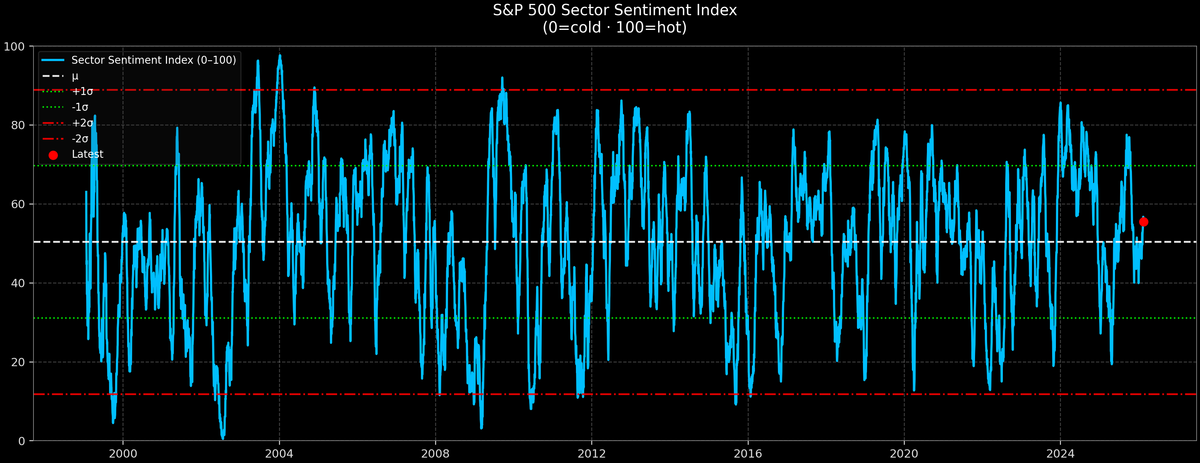This screenshot has height=463, width=1200.
Task: Click the subtitle '(0=cold · 100=hot)'
Action: pyautogui.click(x=613, y=28)
